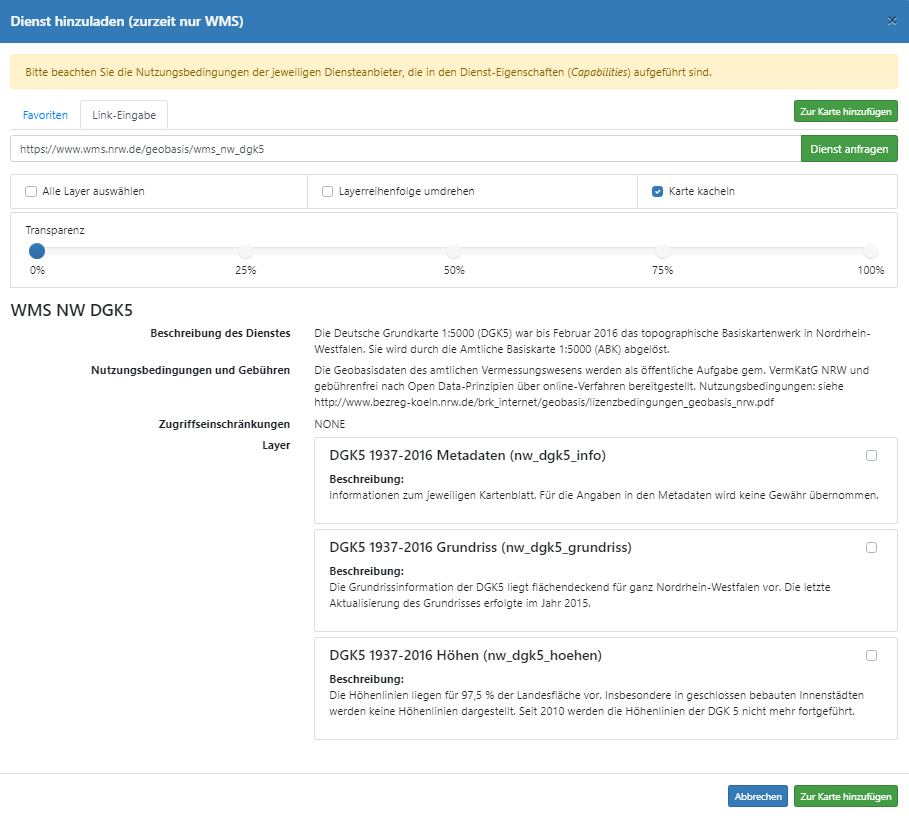The image size is (909, 816).
Task: Click the dialog title Dienst hinzuladen
Action: click(127, 21)
